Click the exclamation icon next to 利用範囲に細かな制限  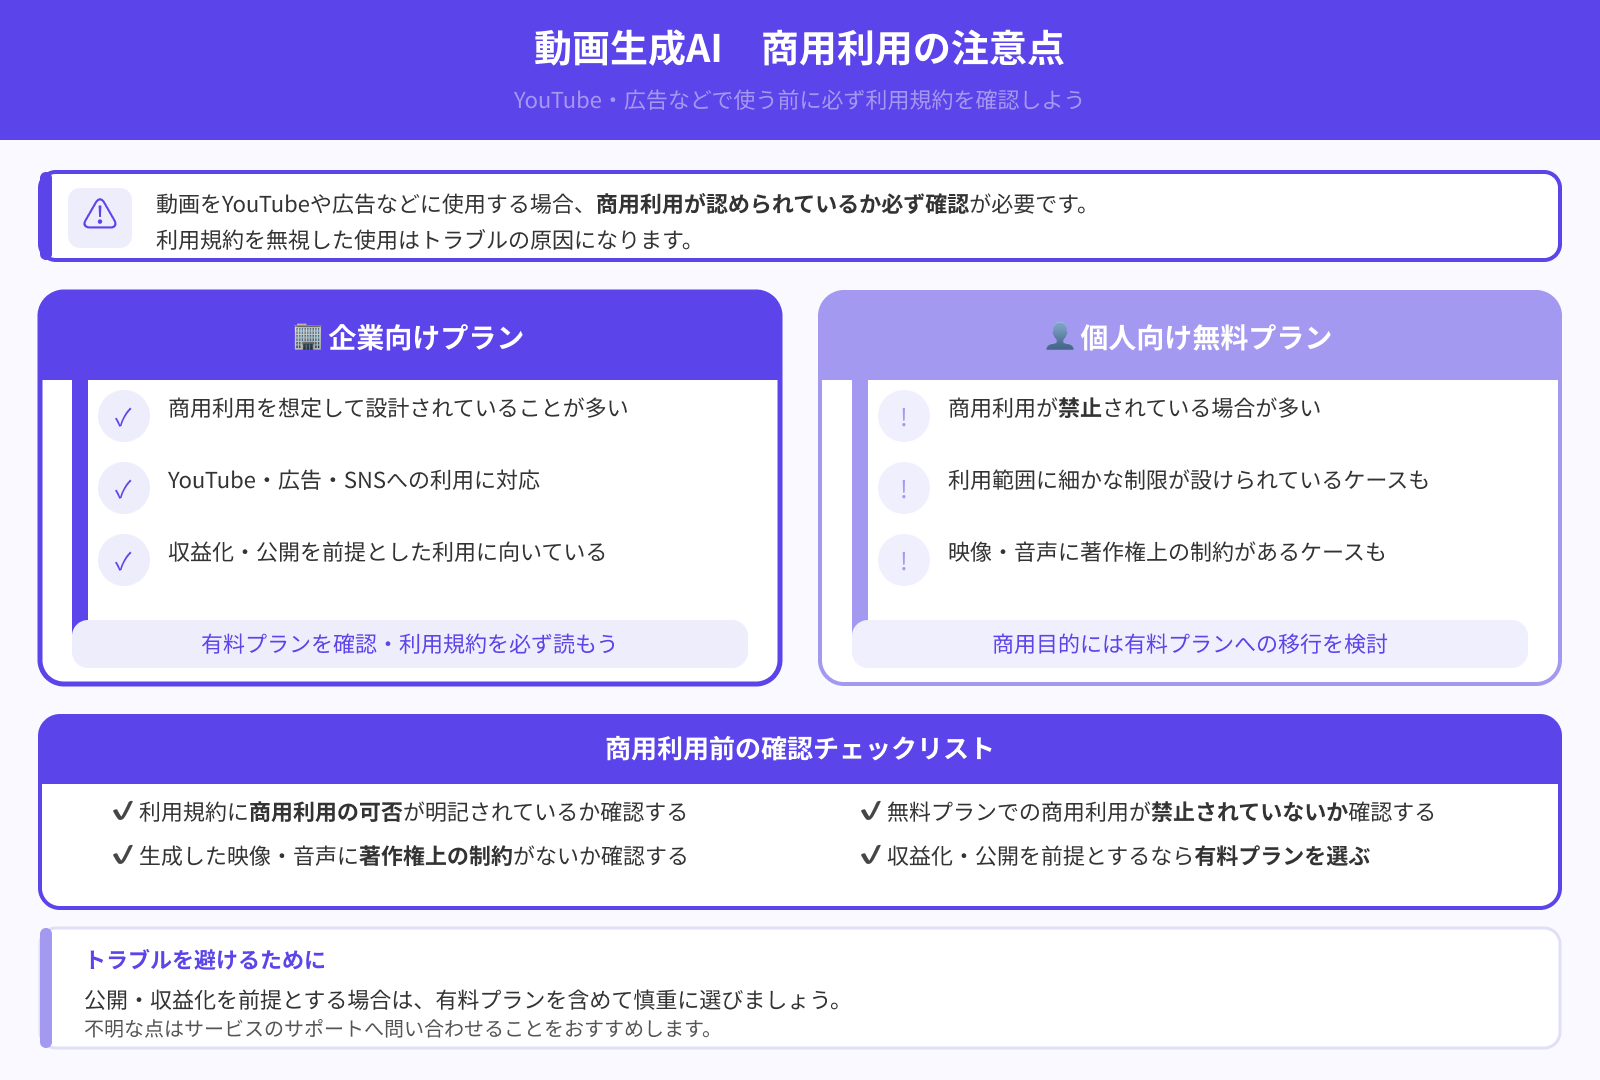click(903, 489)
